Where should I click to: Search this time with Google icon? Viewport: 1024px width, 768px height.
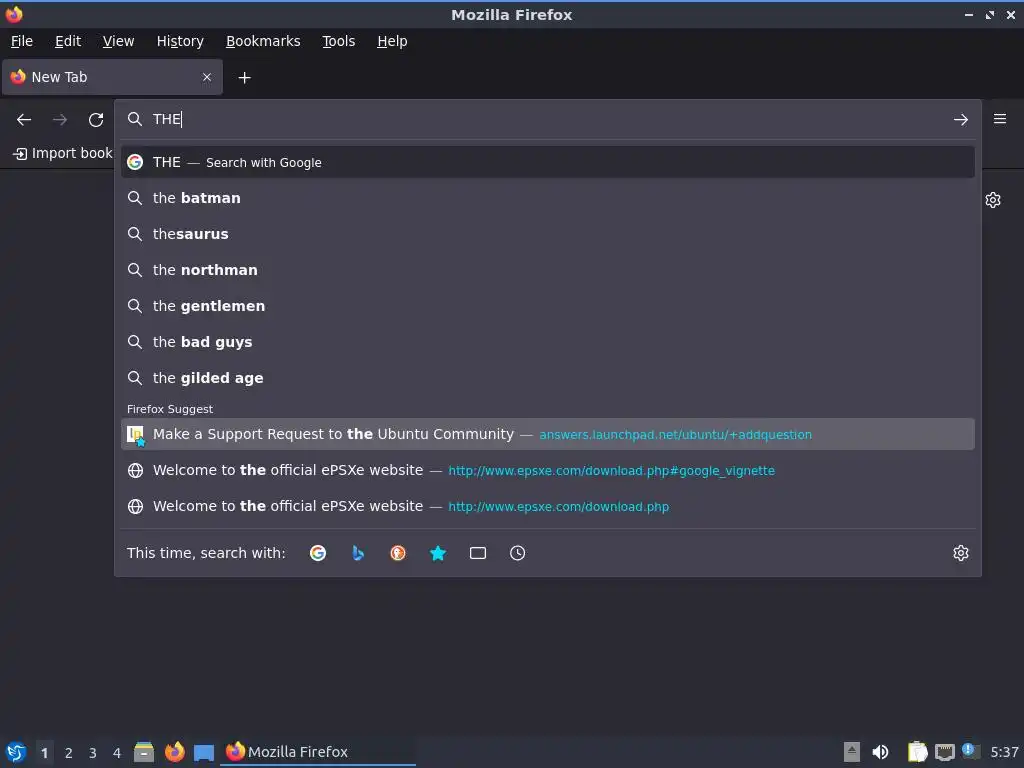click(x=318, y=553)
